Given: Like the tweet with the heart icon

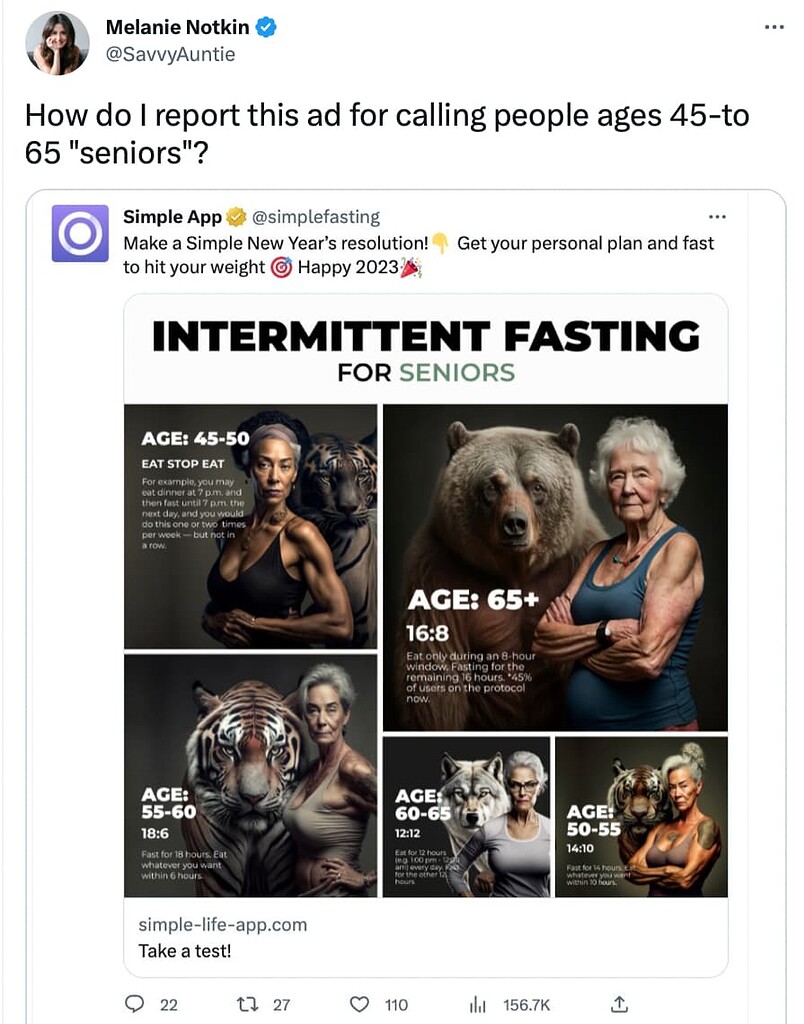Looking at the screenshot, I should click(x=359, y=1004).
